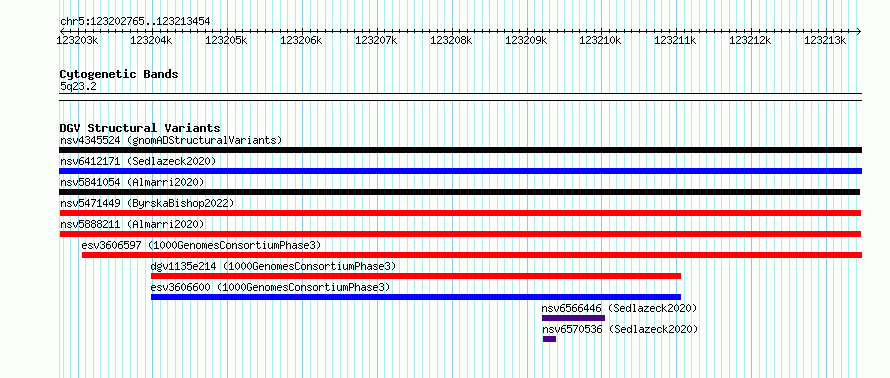Click the 123210k ruler position
The height and width of the screenshot is (378, 890).
click(x=601, y=40)
